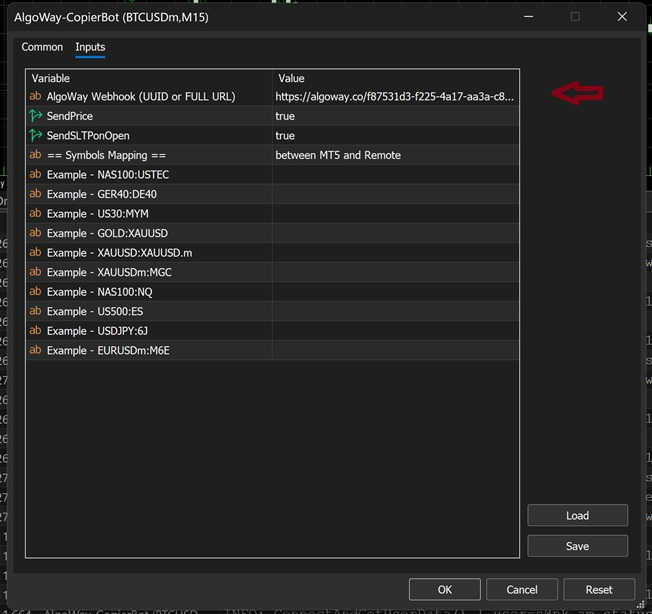Click the ab icon beside USDJPY:6J

pyautogui.click(x=35, y=330)
